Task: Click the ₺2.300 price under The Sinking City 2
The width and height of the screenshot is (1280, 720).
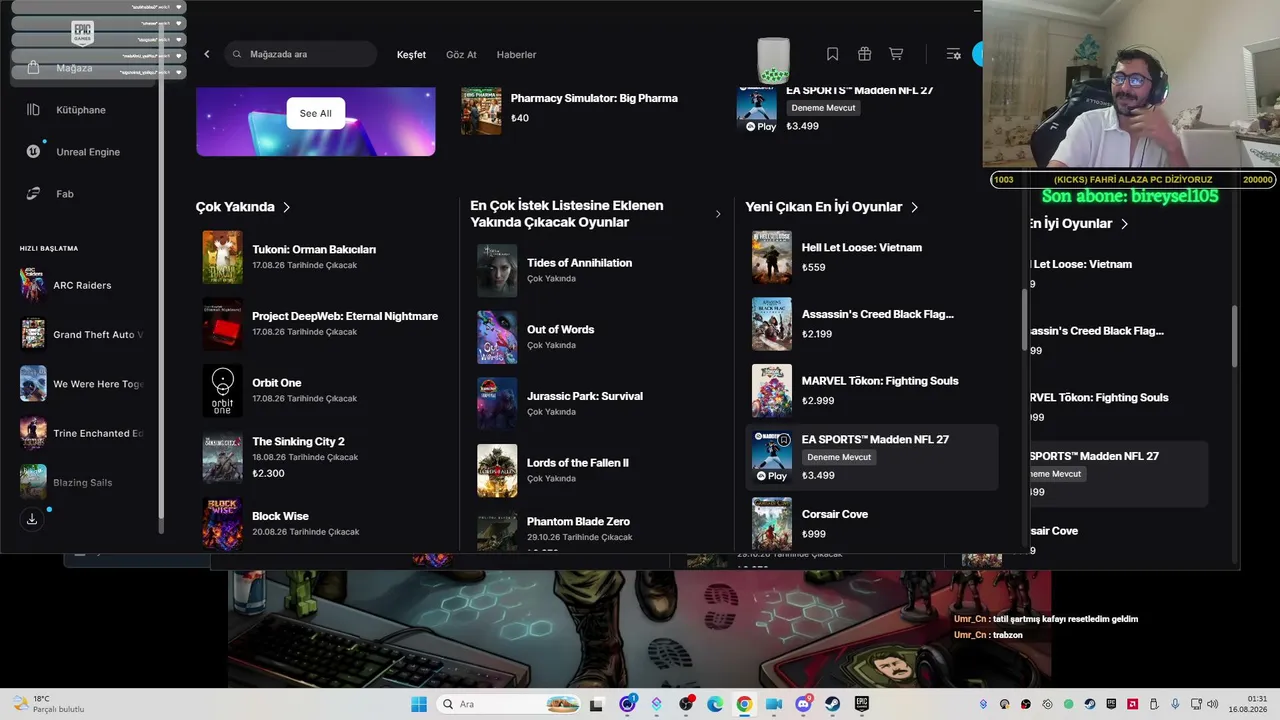Action: click(268, 474)
